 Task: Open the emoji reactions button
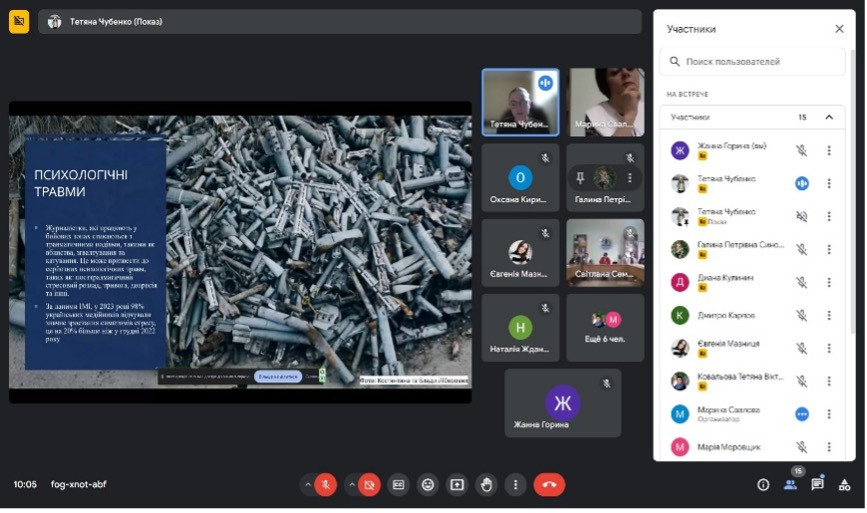(427, 485)
